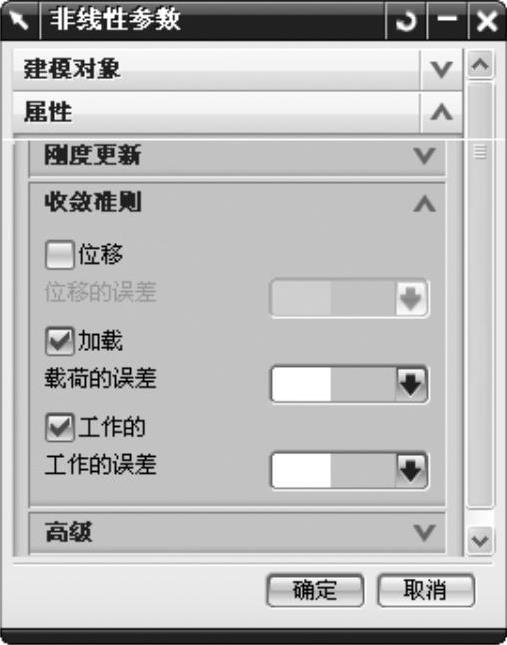The width and height of the screenshot is (507, 645).
Task: Click the vertical scrollbar thumb
Action: click(x=480, y=295)
